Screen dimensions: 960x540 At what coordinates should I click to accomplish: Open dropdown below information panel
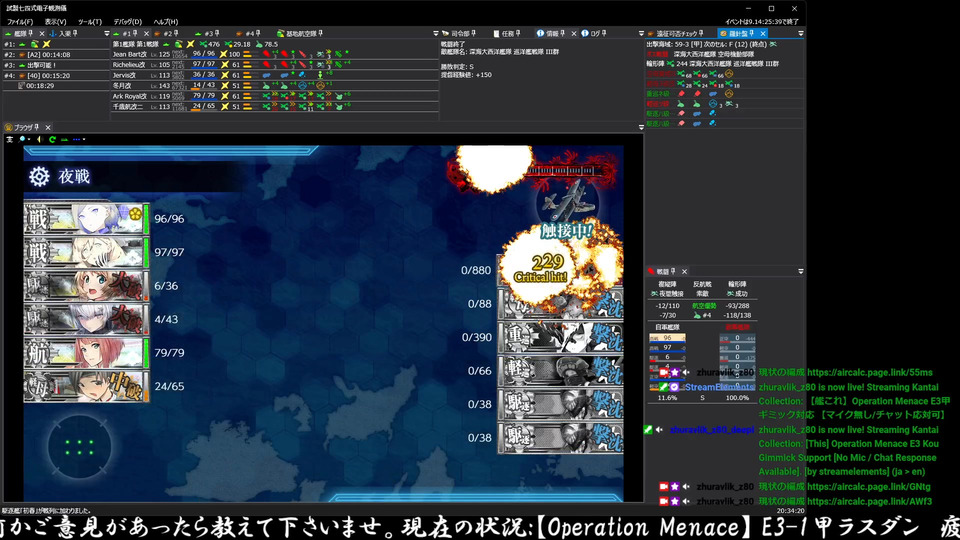pyautogui.click(x=641, y=127)
